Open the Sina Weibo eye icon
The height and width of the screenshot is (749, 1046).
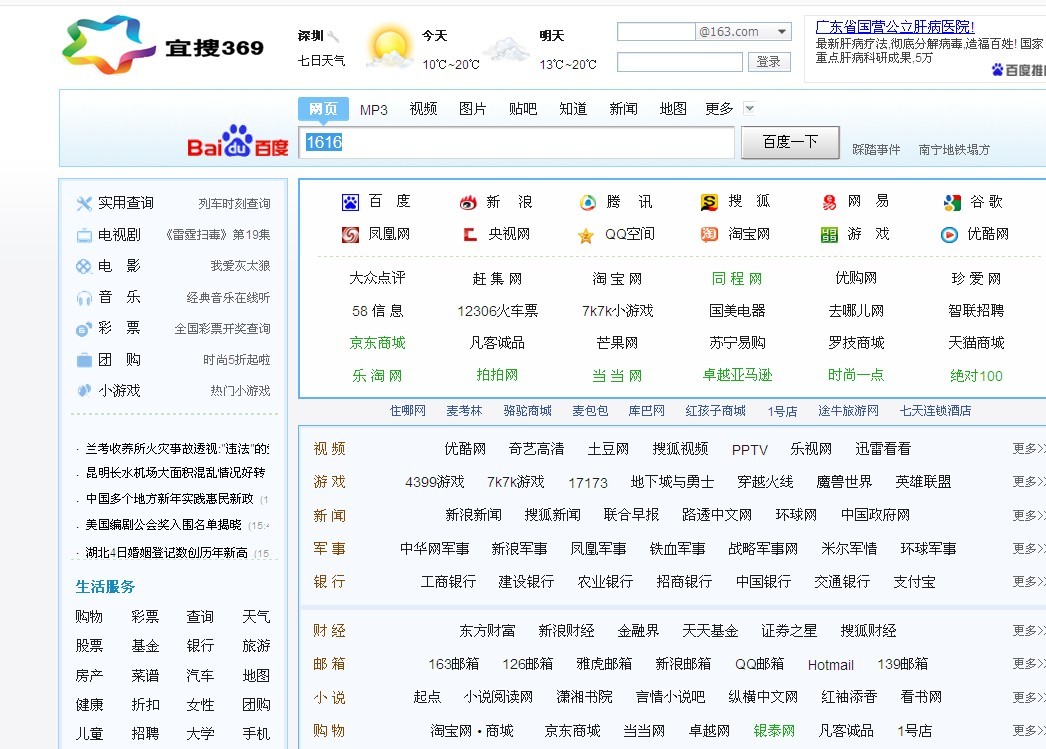click(468, 203)
